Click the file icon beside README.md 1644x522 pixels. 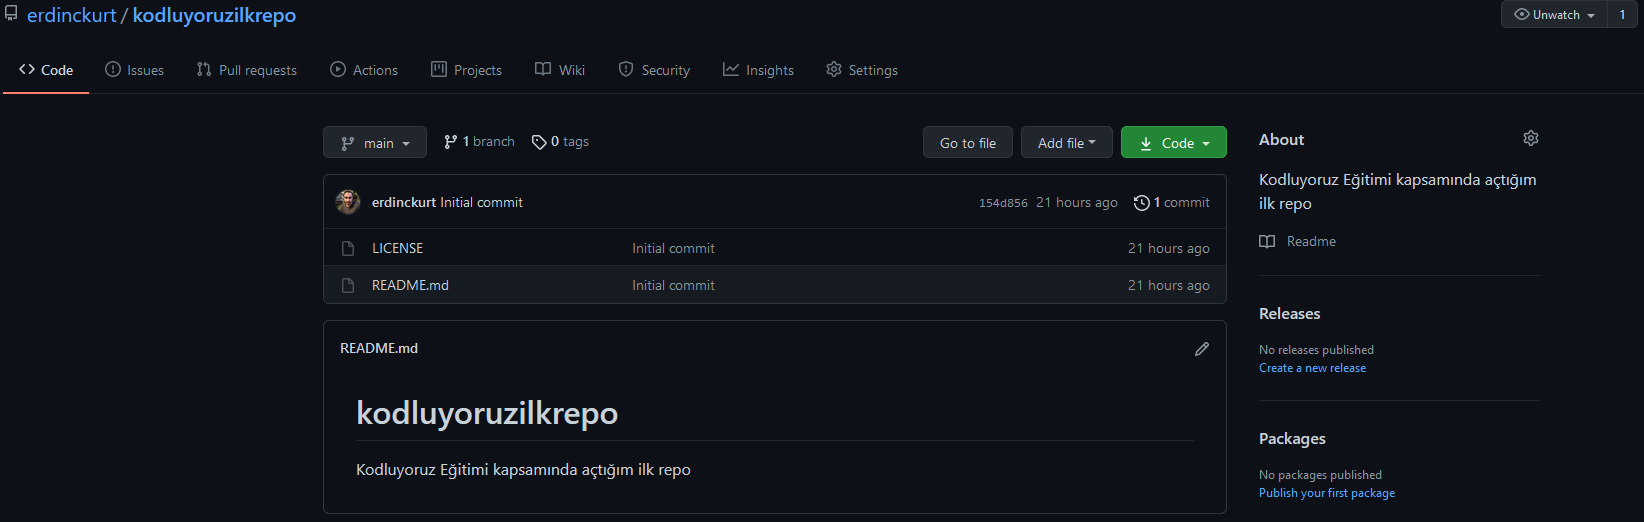point(348,285)
